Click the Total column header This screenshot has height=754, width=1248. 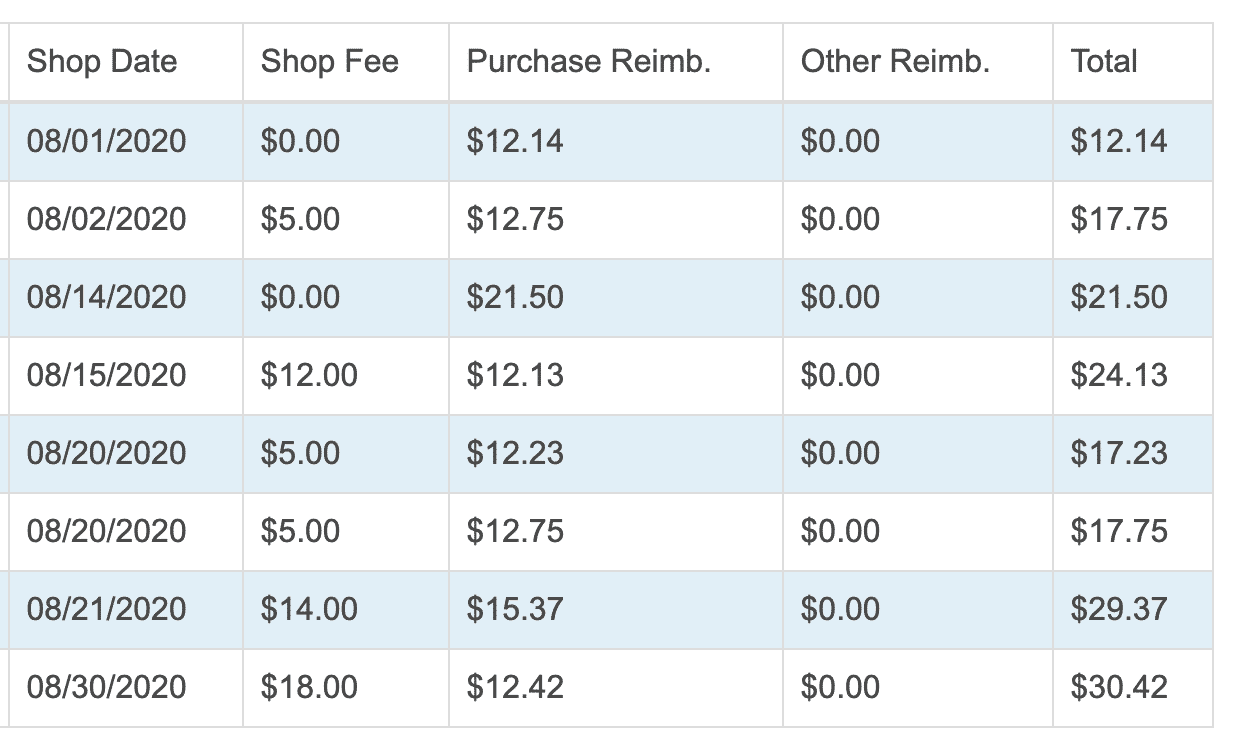coord(1133,62)
